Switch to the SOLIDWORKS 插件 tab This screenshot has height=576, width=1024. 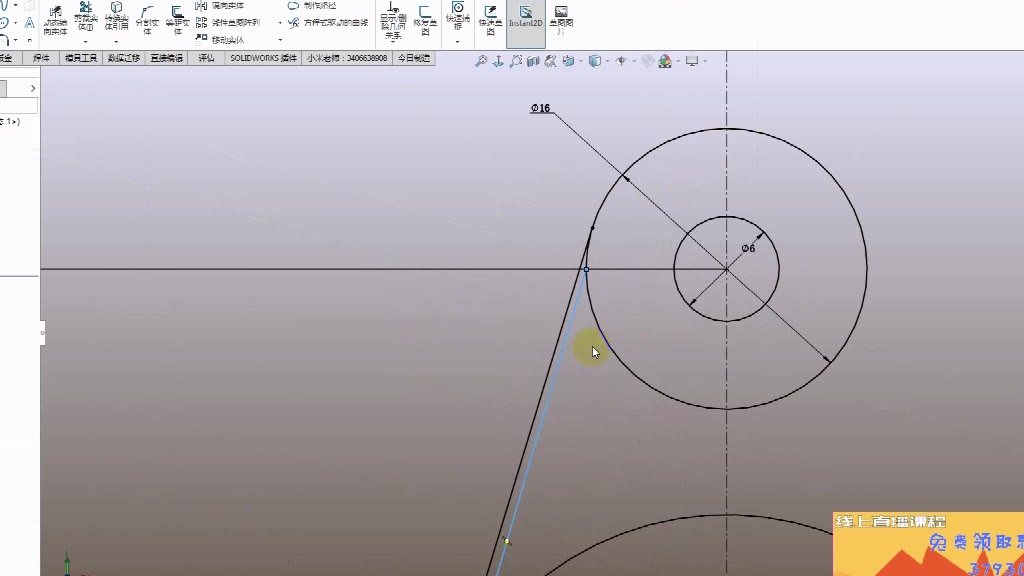pyautogui.click(x=264, y=58)
